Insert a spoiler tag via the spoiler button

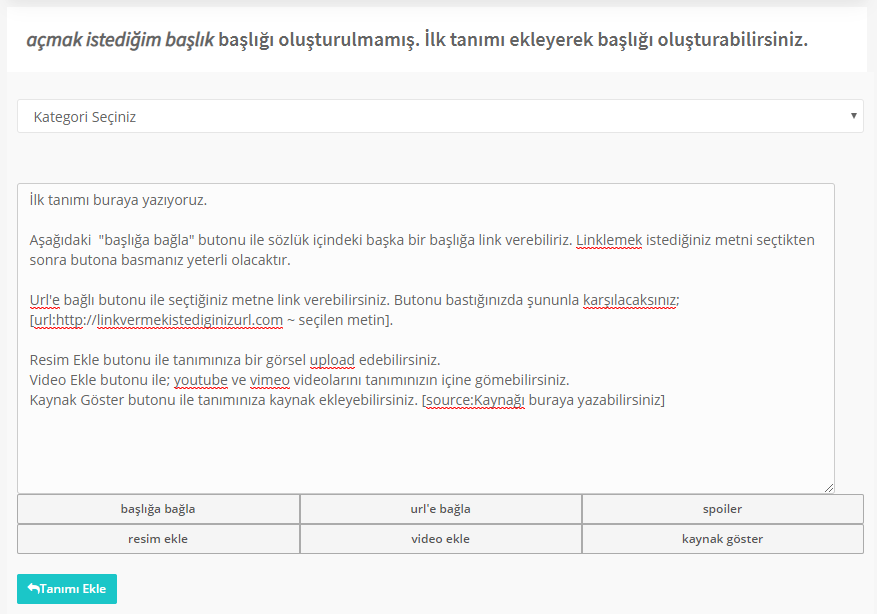point(723,509)
